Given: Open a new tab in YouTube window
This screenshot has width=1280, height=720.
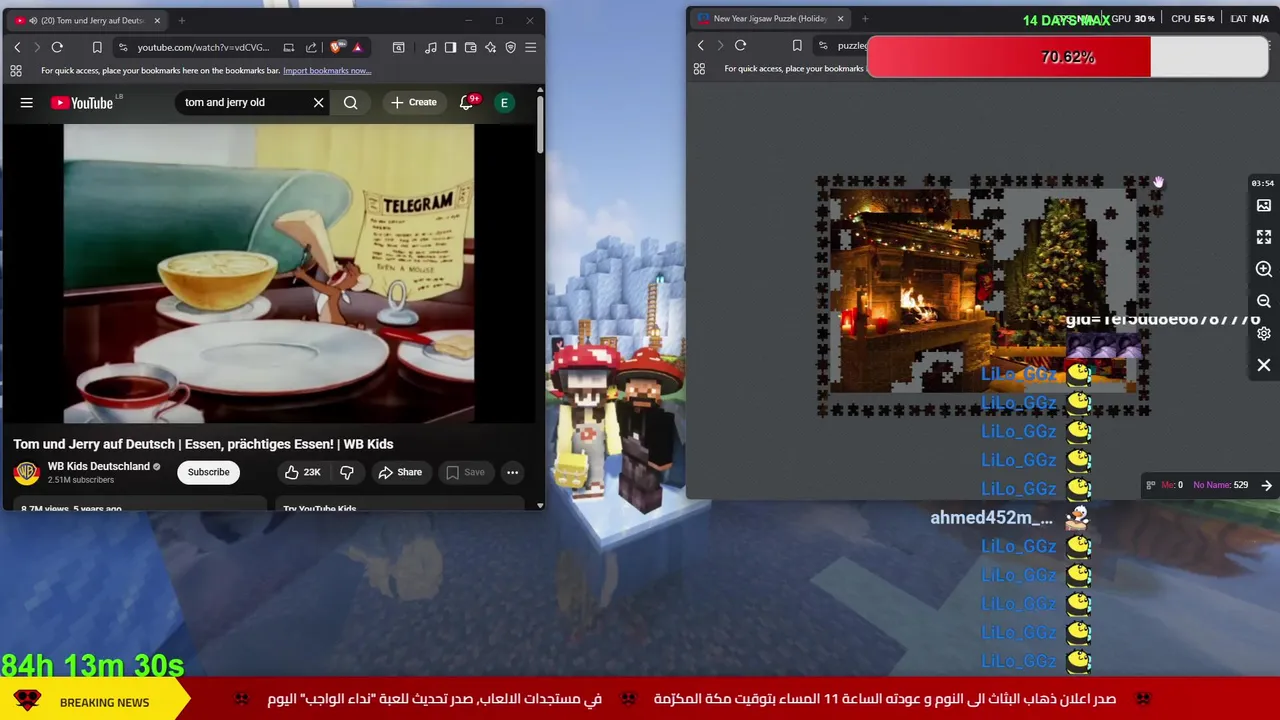Looking at the screenshot, I should (x=181, y=20).
